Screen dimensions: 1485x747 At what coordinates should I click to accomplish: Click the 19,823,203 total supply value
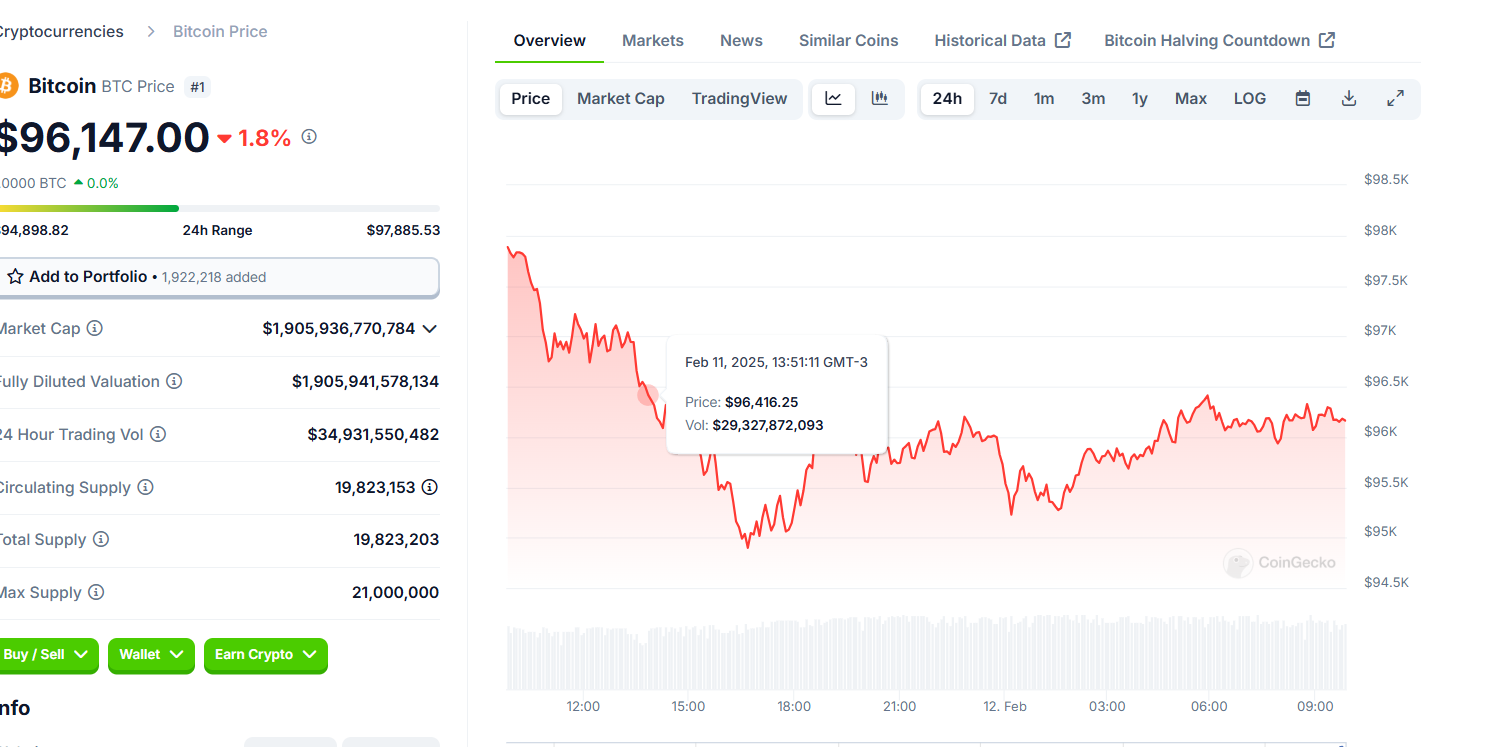click(396, 539)
